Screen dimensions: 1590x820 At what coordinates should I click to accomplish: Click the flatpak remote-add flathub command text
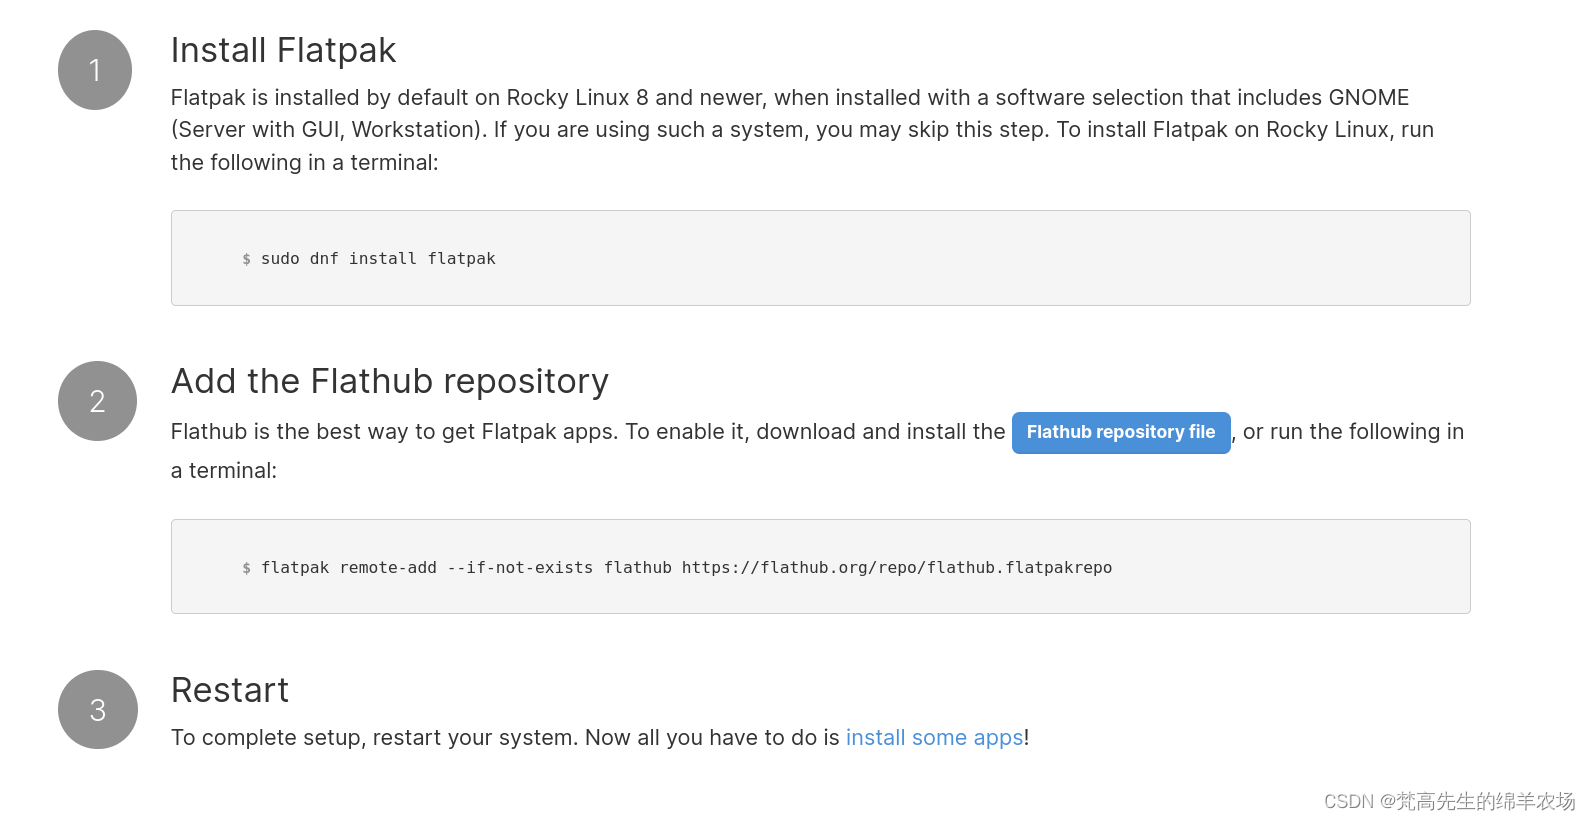click(686, 568)
